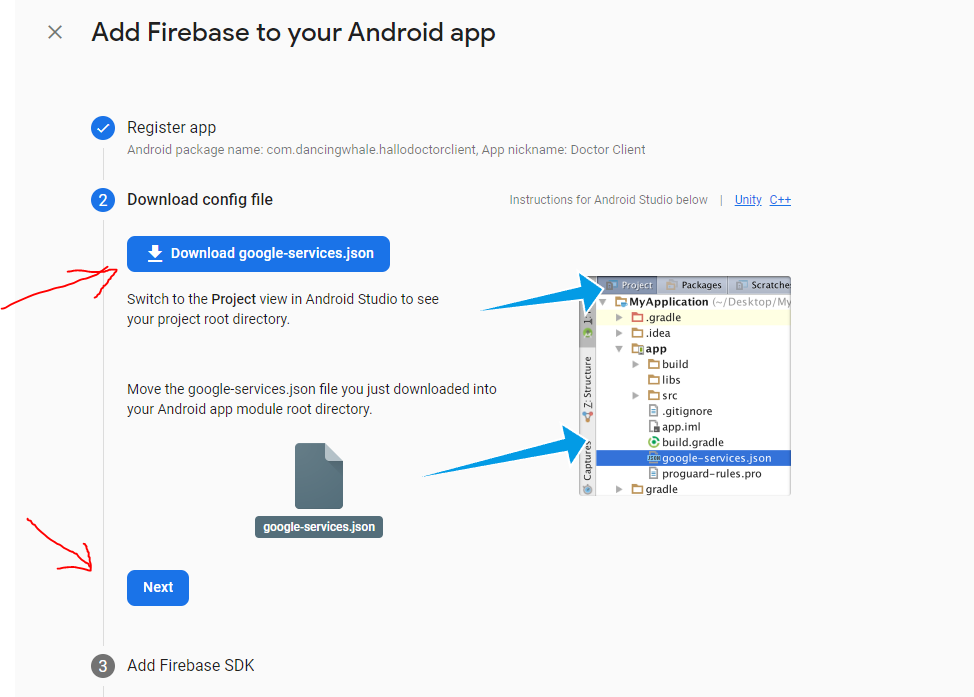This screenshot has width=974, height=697.
Task: Expand the src folder arrow
Action: 636,396
